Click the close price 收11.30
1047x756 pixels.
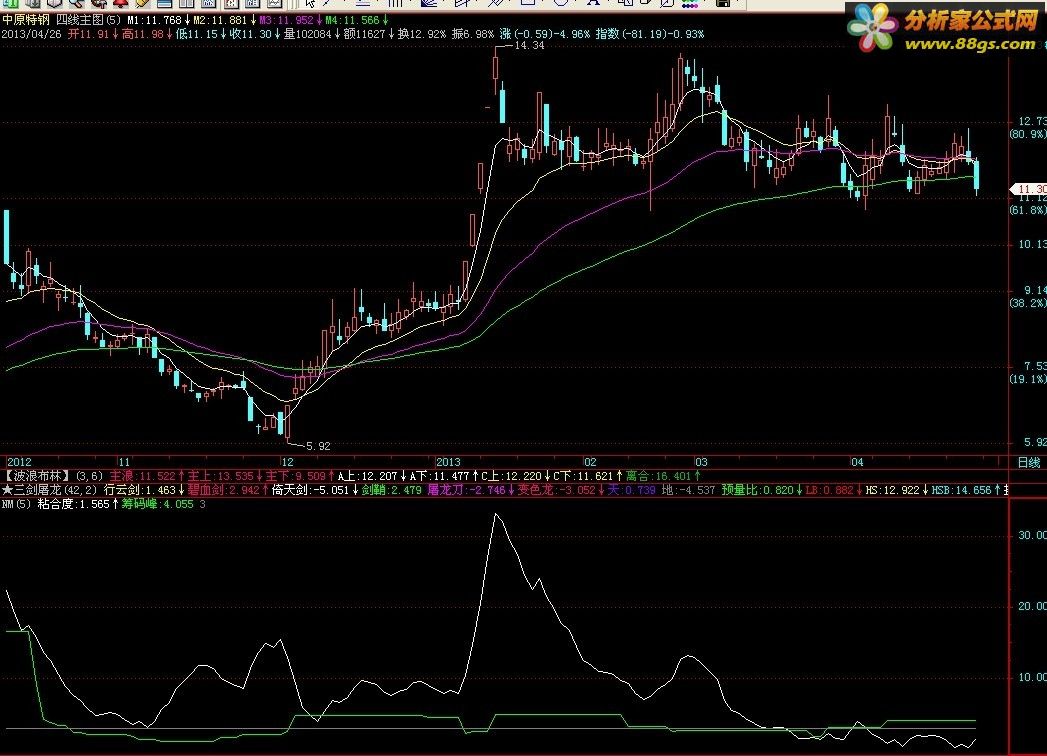(x=250, y=33)
